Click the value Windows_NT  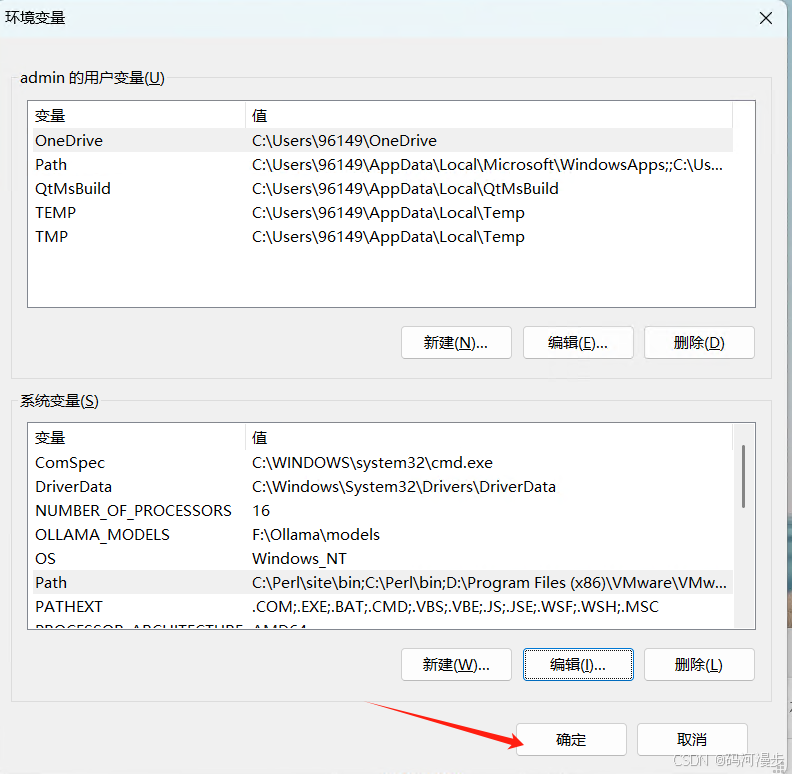(x=299, y=558)
